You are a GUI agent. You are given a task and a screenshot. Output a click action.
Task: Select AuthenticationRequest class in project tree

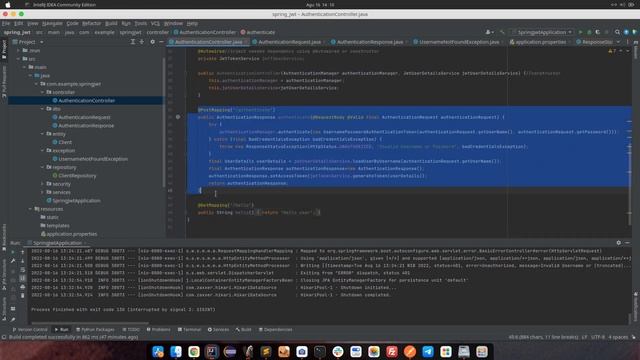(x=81, y=117)
